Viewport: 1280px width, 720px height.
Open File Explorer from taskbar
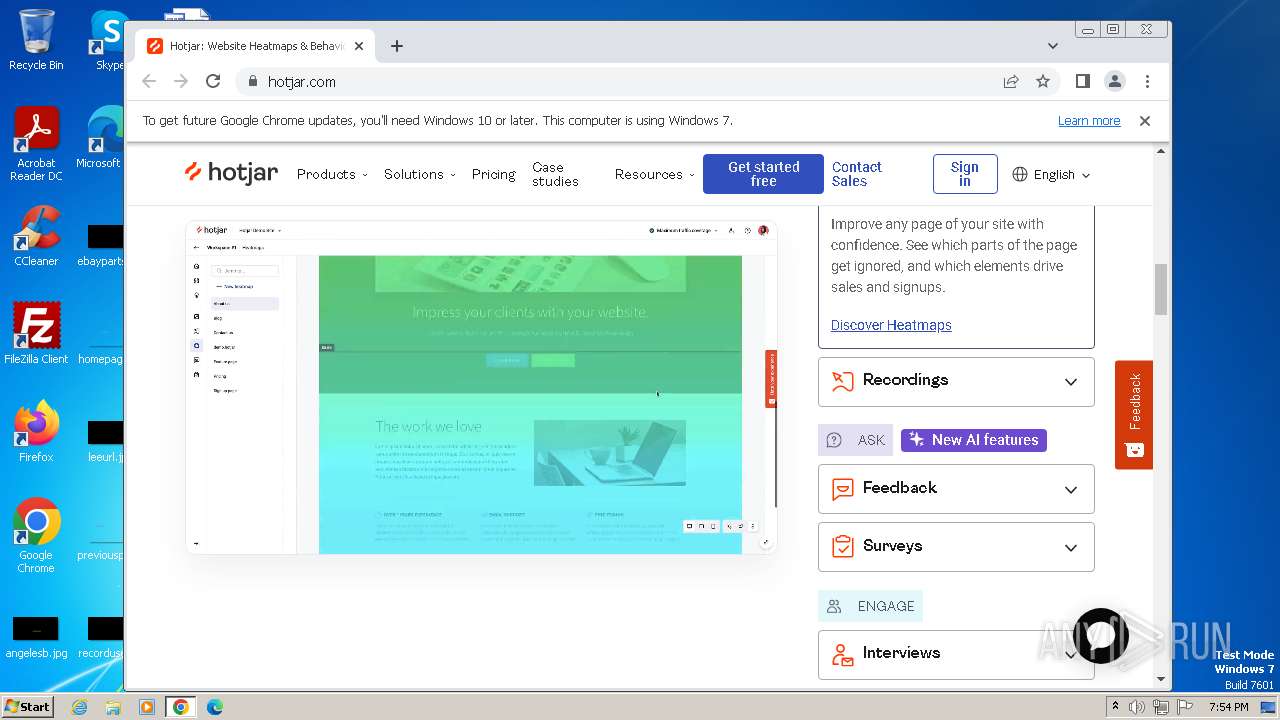coord(113,707)
